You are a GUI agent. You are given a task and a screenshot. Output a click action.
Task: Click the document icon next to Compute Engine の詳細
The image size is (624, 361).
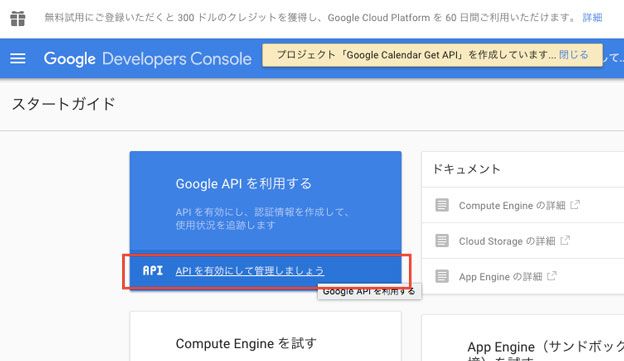click(x=442, y=205)
